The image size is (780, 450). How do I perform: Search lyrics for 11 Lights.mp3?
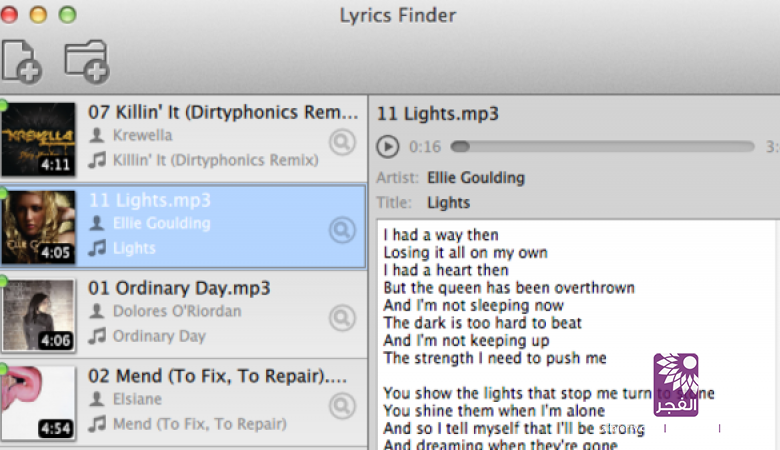(x=342, y=231)
